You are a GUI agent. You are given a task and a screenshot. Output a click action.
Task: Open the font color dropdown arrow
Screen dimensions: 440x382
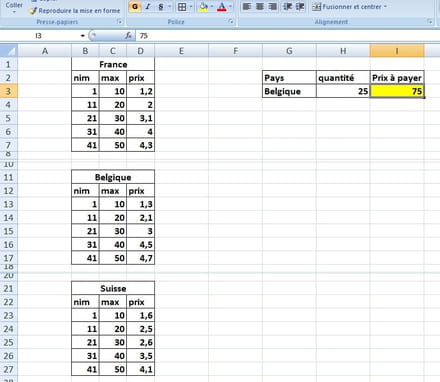(x=230, y=7)
